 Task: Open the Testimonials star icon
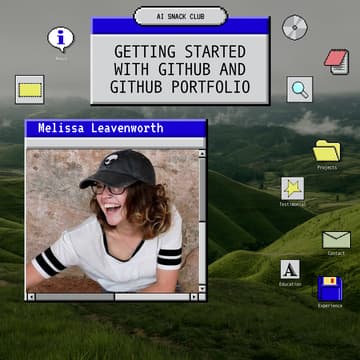tap(293, 189)
